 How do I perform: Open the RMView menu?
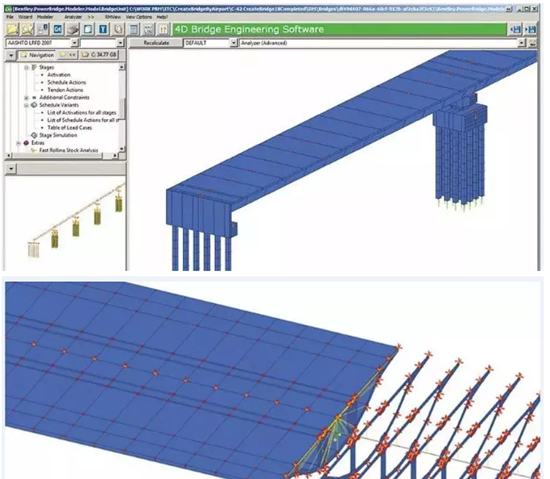tap(113, 17)
